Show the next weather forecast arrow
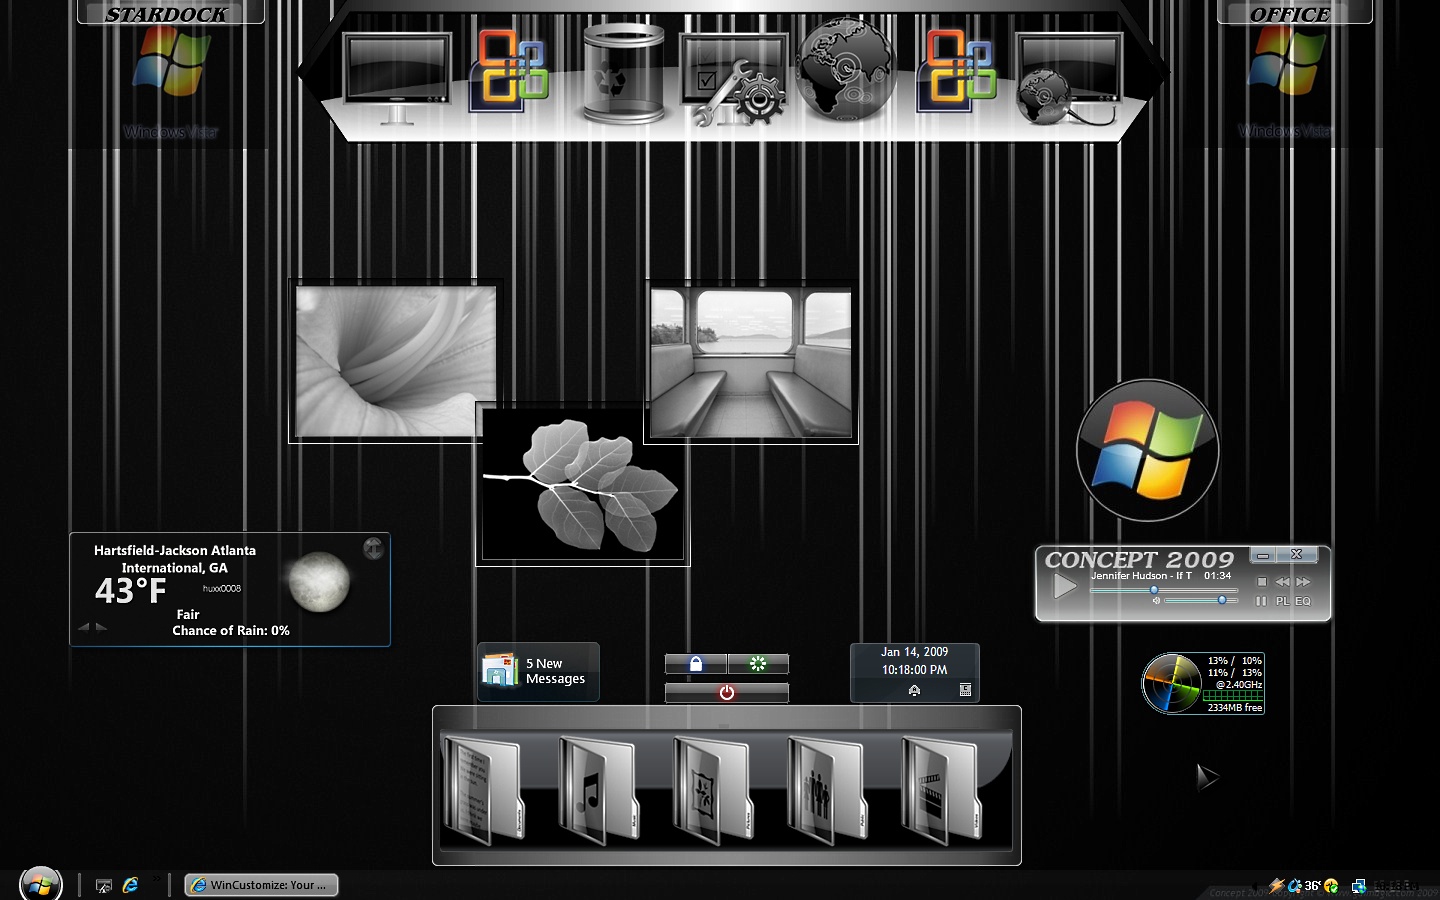The width and height of the screenshot is (1440, 900). [101, 627]
